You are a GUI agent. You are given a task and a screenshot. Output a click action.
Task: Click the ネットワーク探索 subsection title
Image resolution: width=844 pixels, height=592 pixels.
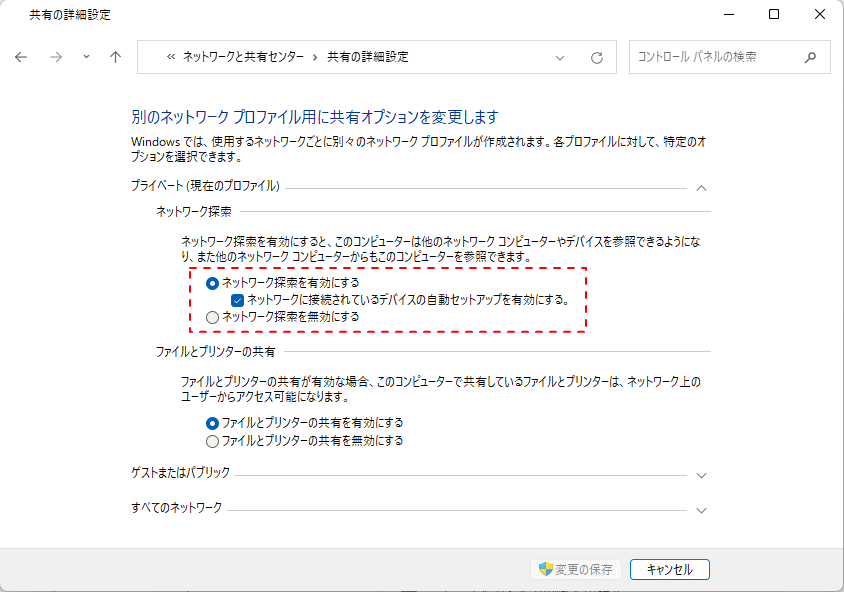point(194,212)
